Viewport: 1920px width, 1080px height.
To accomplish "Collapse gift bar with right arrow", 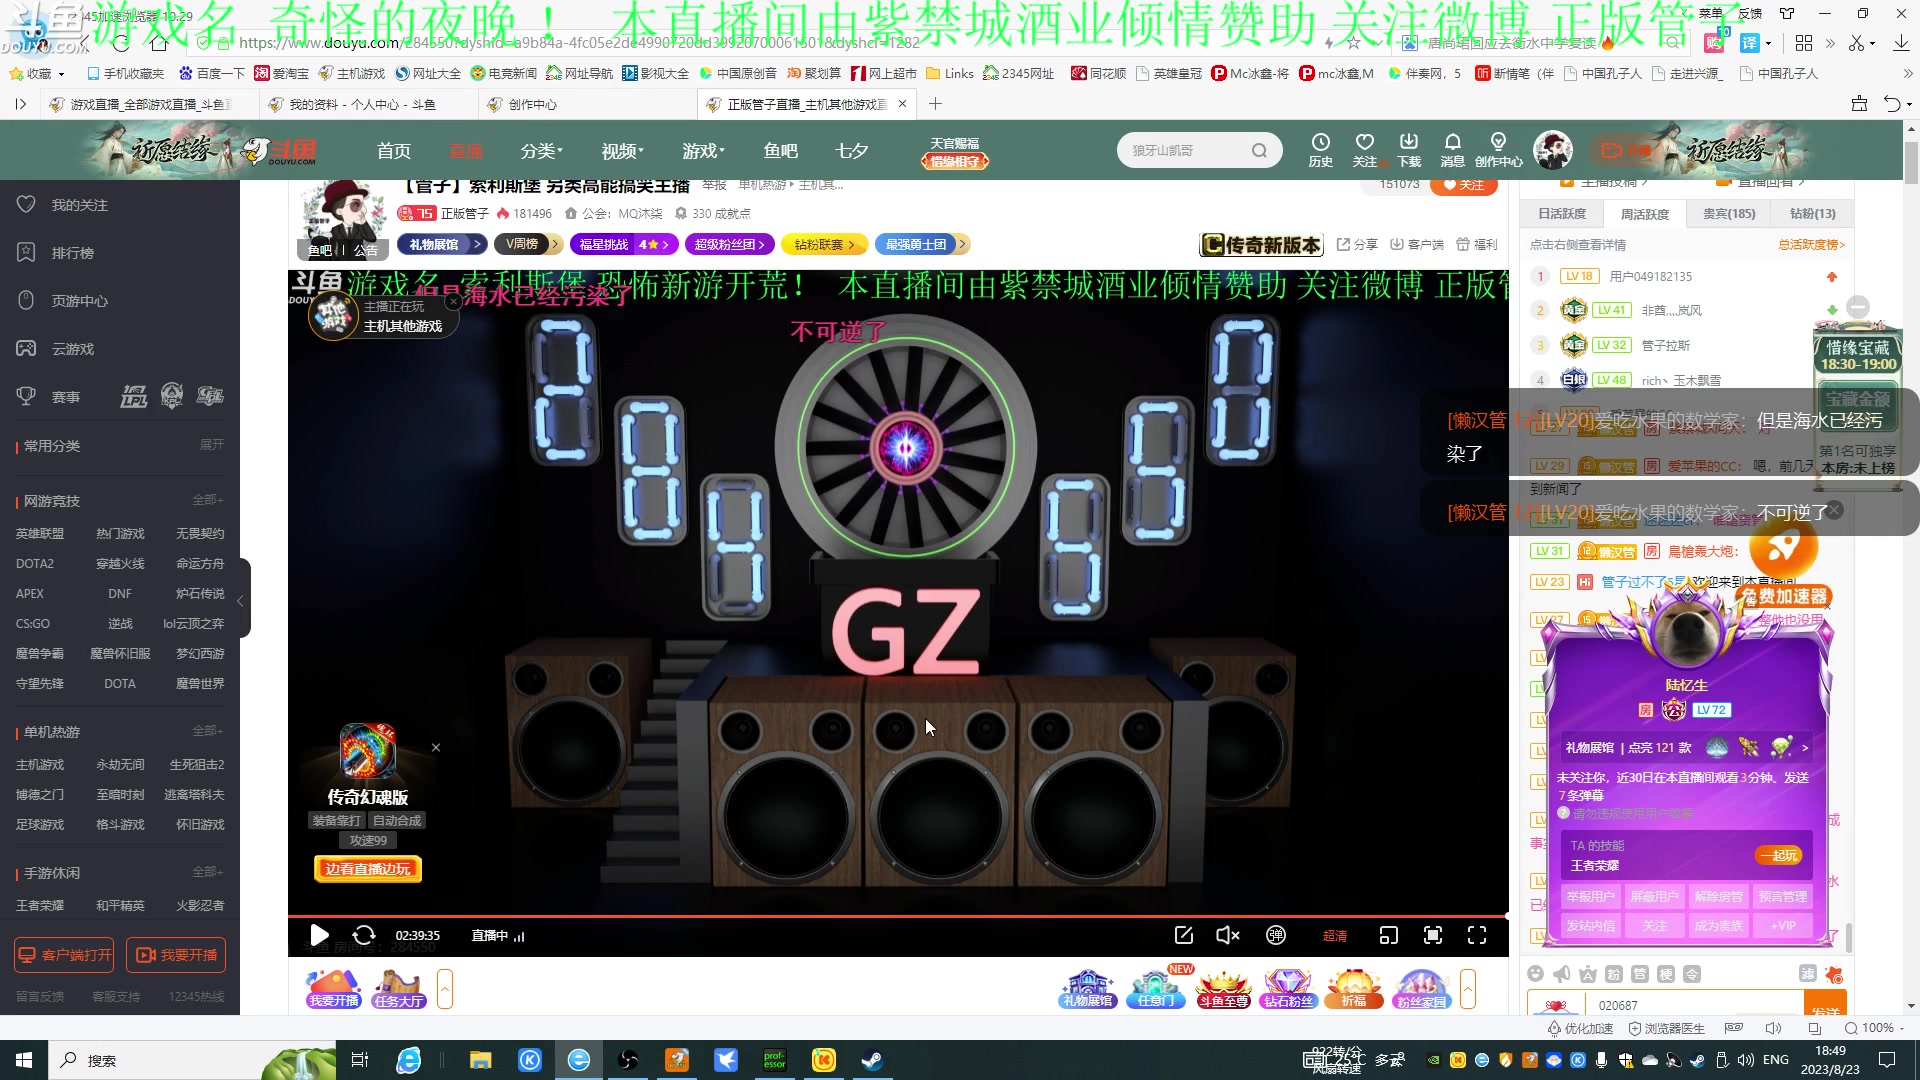I will [x=1468, y=989].
